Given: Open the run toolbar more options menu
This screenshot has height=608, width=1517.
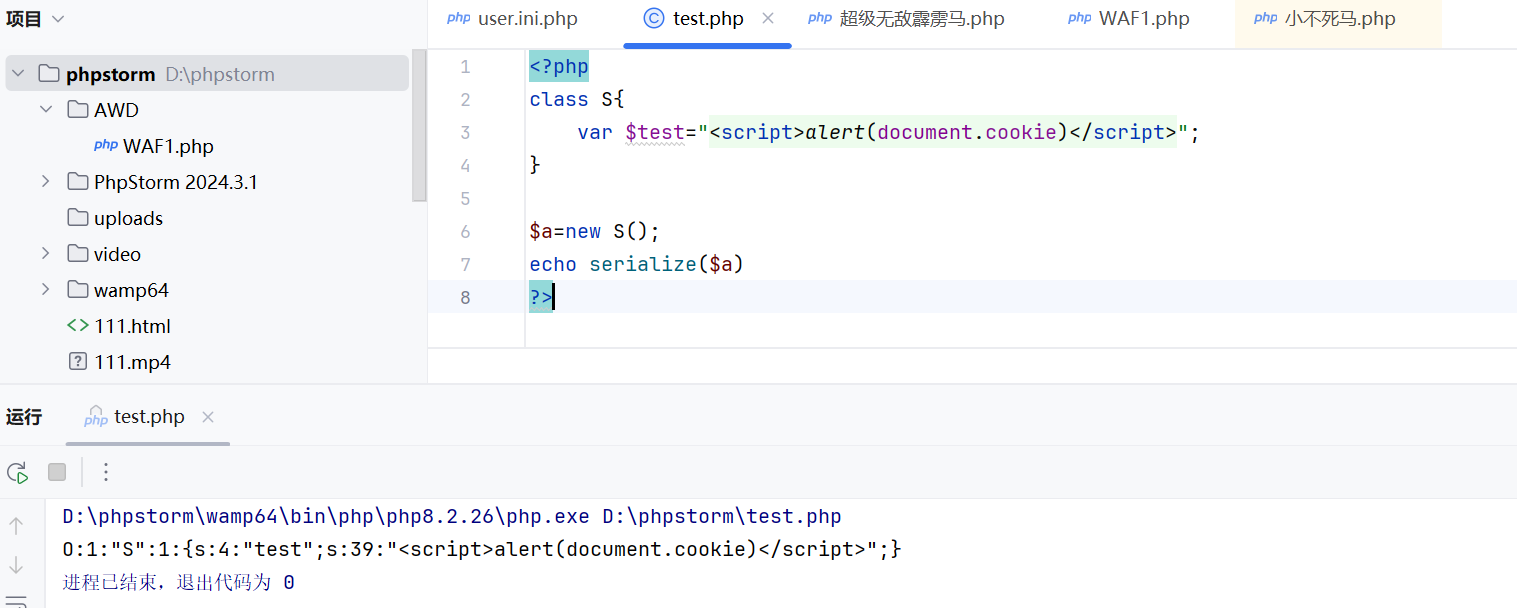Looking at the screenshot, I should pos(106,472).
